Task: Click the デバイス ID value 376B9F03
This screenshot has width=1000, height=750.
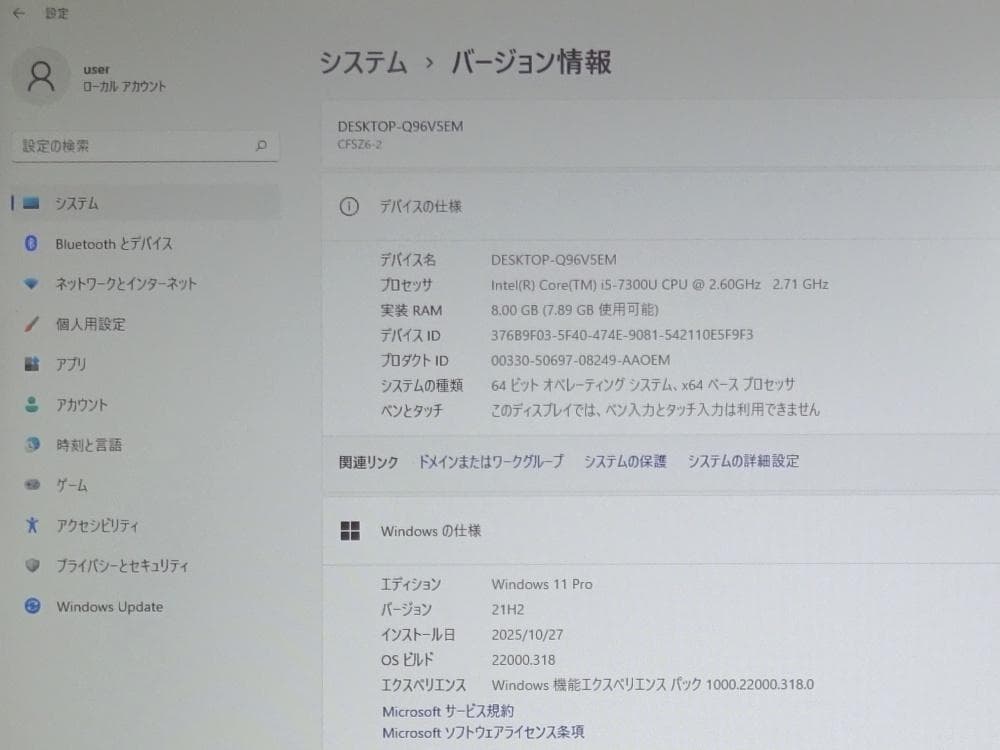Action: [622, 335]
